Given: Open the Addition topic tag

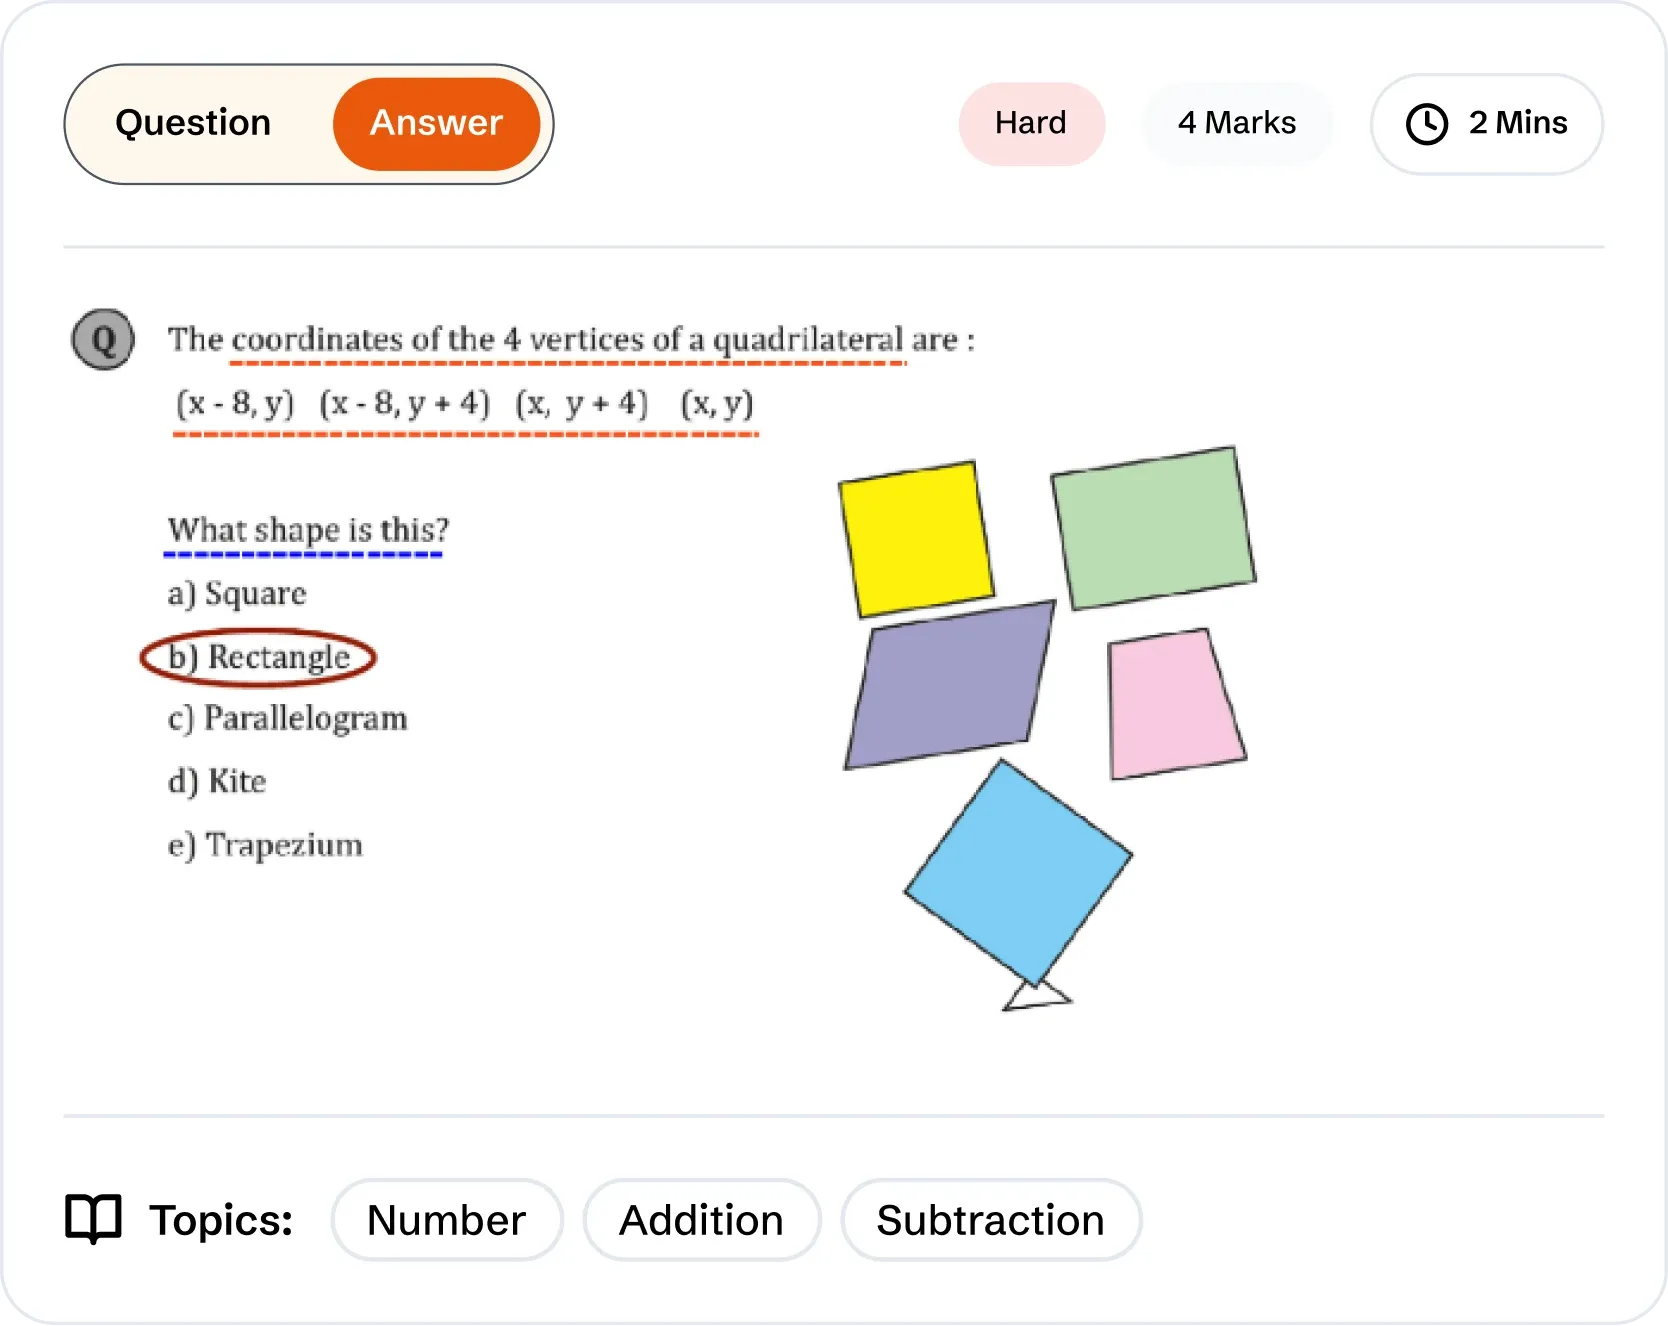Looking at the screenshot, I should pyautogui.click(x=701, y=1220).
